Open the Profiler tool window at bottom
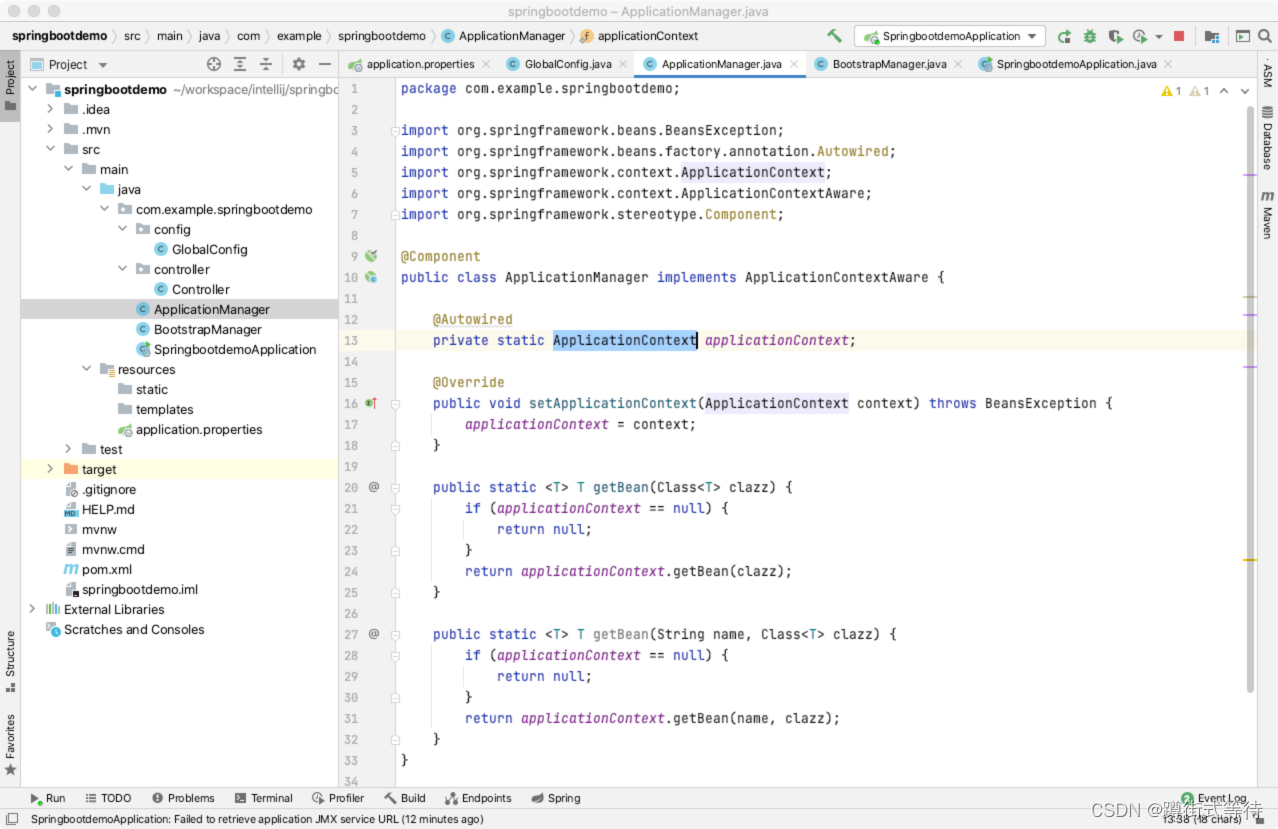The image size is (1278, 829). 338,798
